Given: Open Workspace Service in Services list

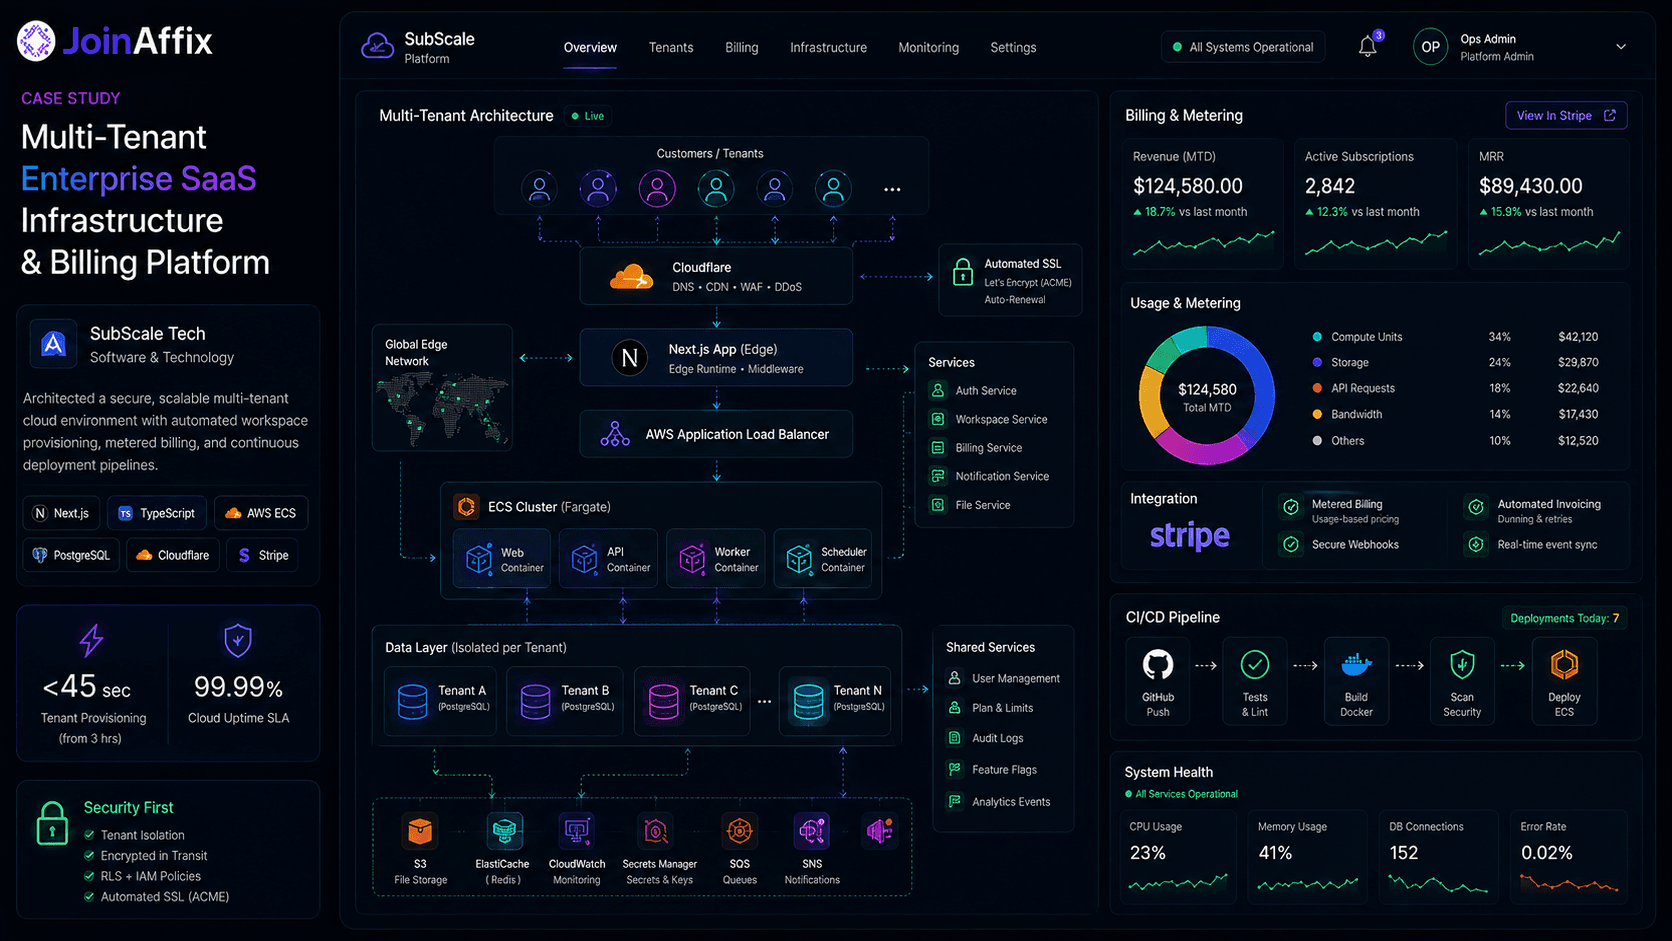Looking at the screenshot, I should (x=989, y=420).
